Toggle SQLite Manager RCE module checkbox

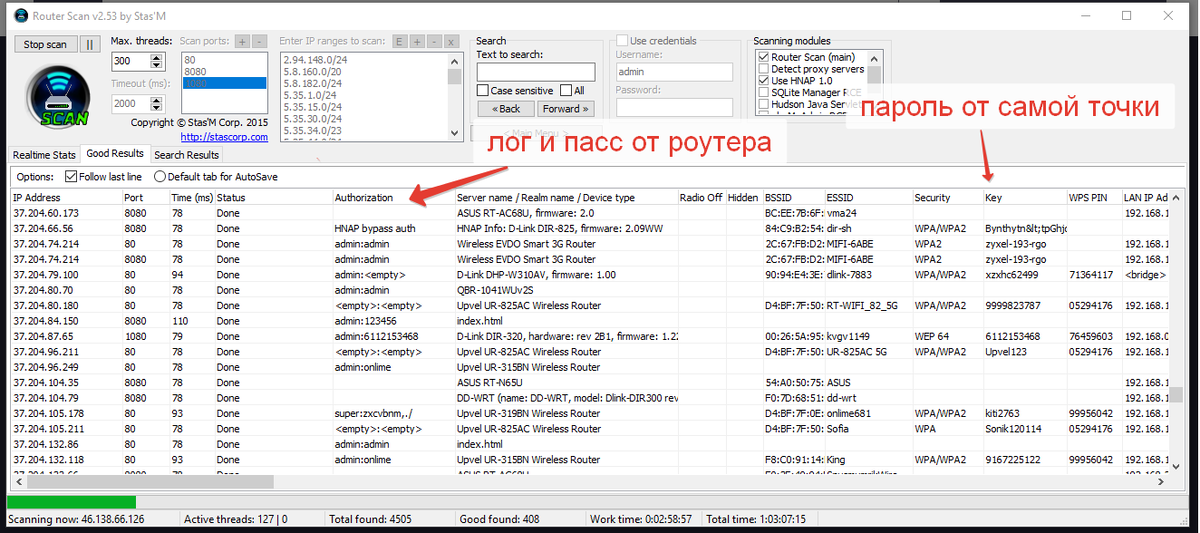pos(764,92)
